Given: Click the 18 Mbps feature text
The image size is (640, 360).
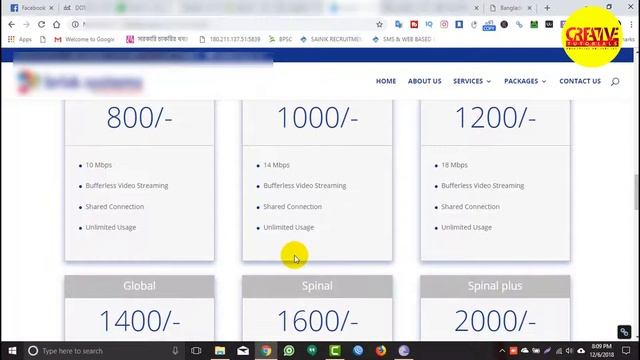Looking at the screenshot, I should [x=454, y=165].
